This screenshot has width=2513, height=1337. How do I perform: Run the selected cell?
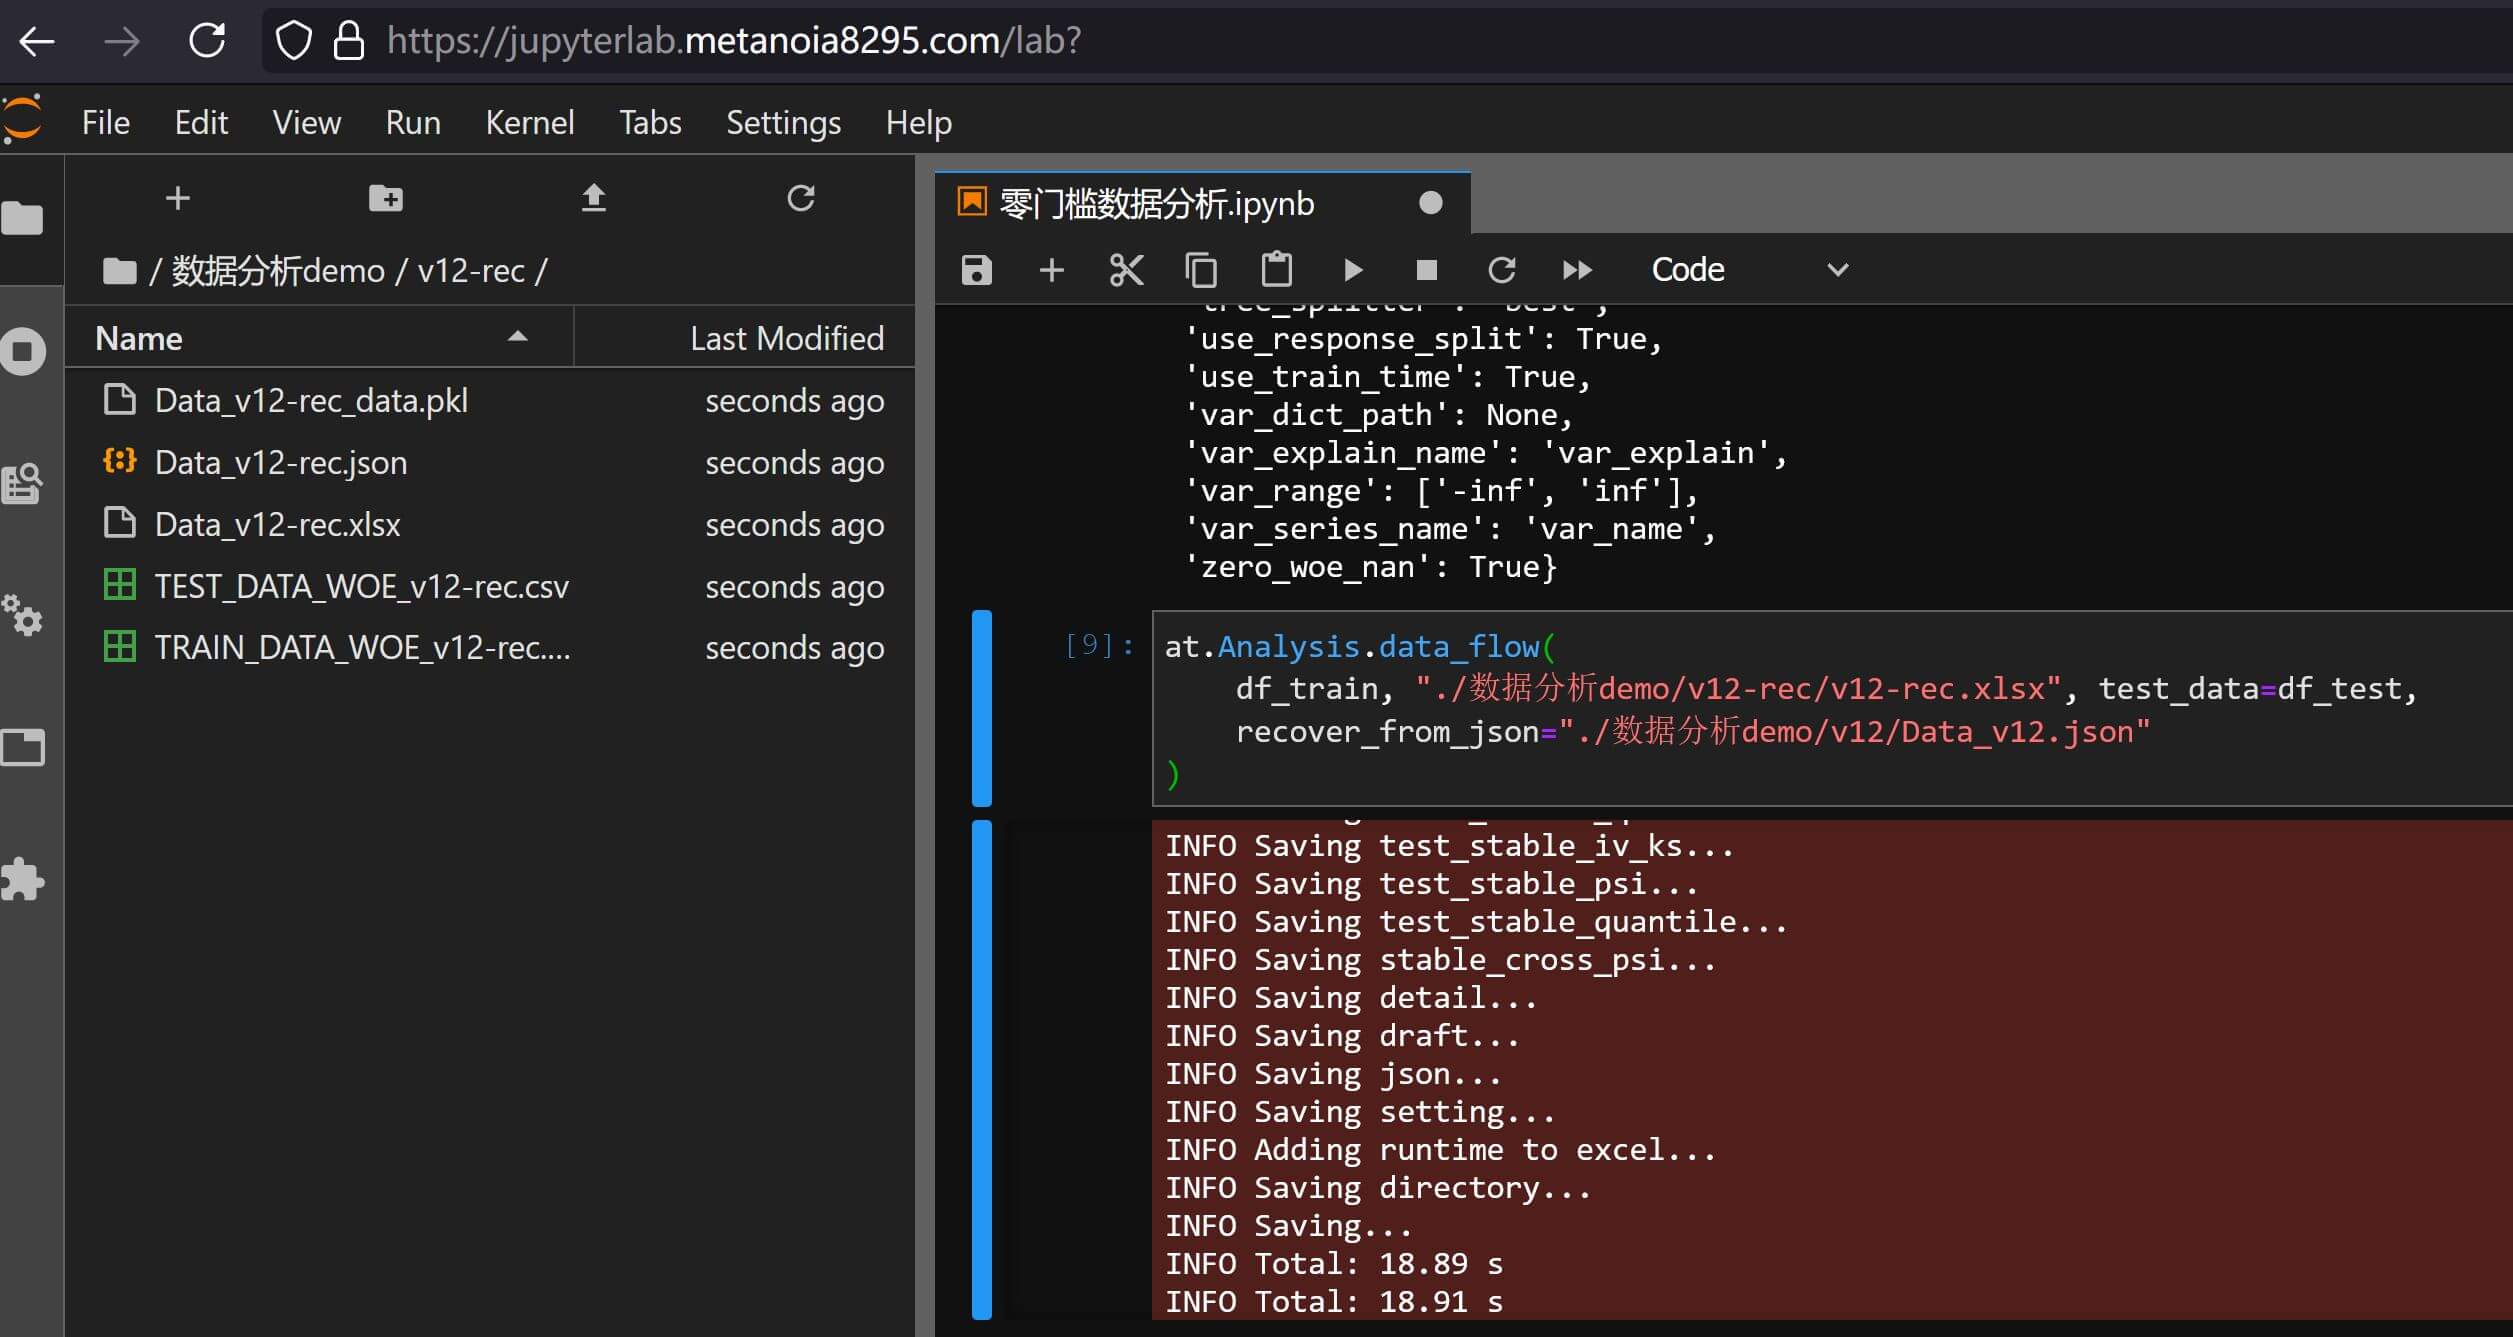[x=1352, y=270]
